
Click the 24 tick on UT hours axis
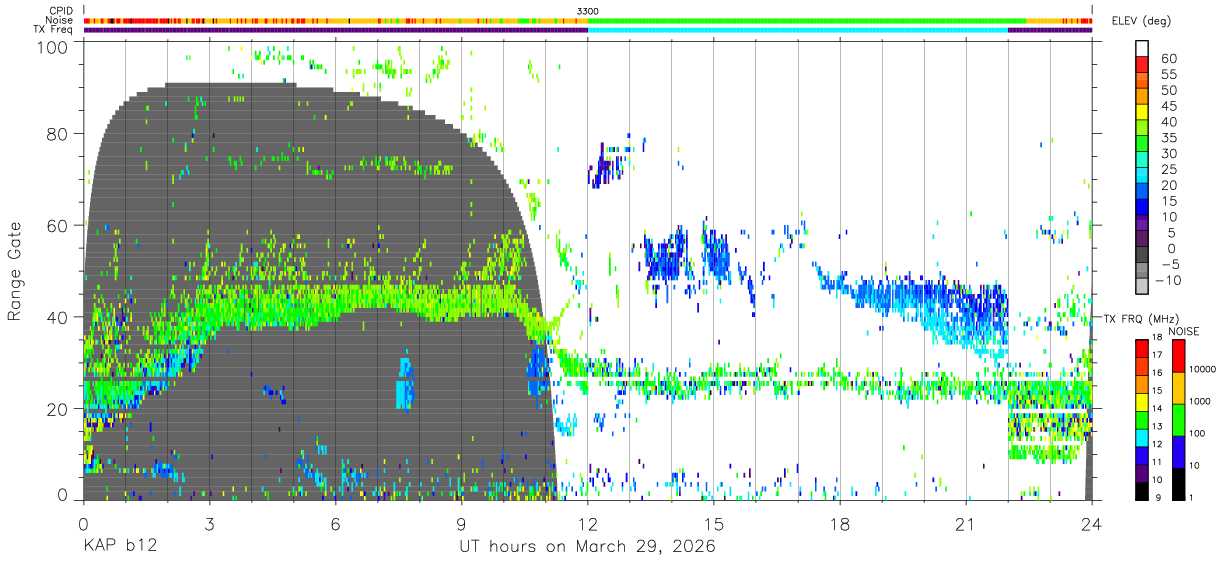1091,524
